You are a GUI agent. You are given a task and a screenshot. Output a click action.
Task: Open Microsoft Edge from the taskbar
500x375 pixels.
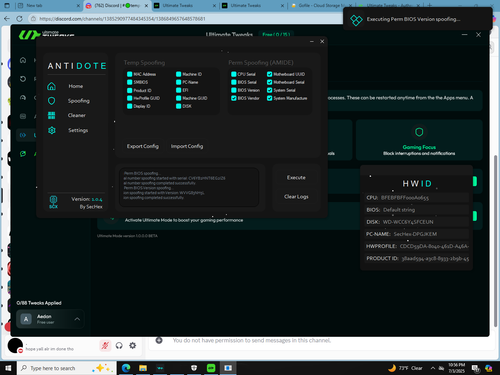click(x=126, y=368)
